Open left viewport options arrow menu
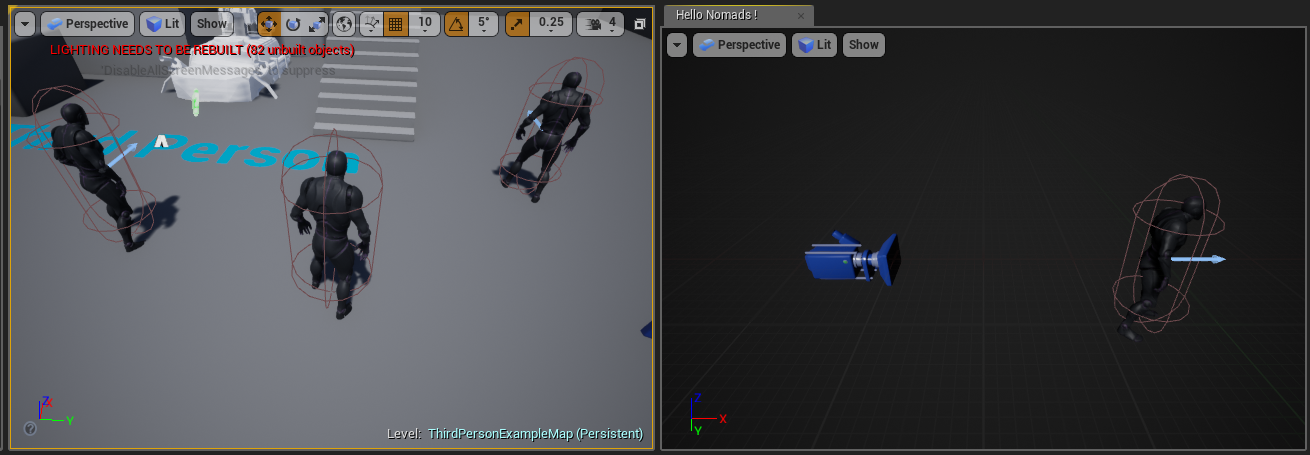The image size is (1310, 455). point(25,24)
